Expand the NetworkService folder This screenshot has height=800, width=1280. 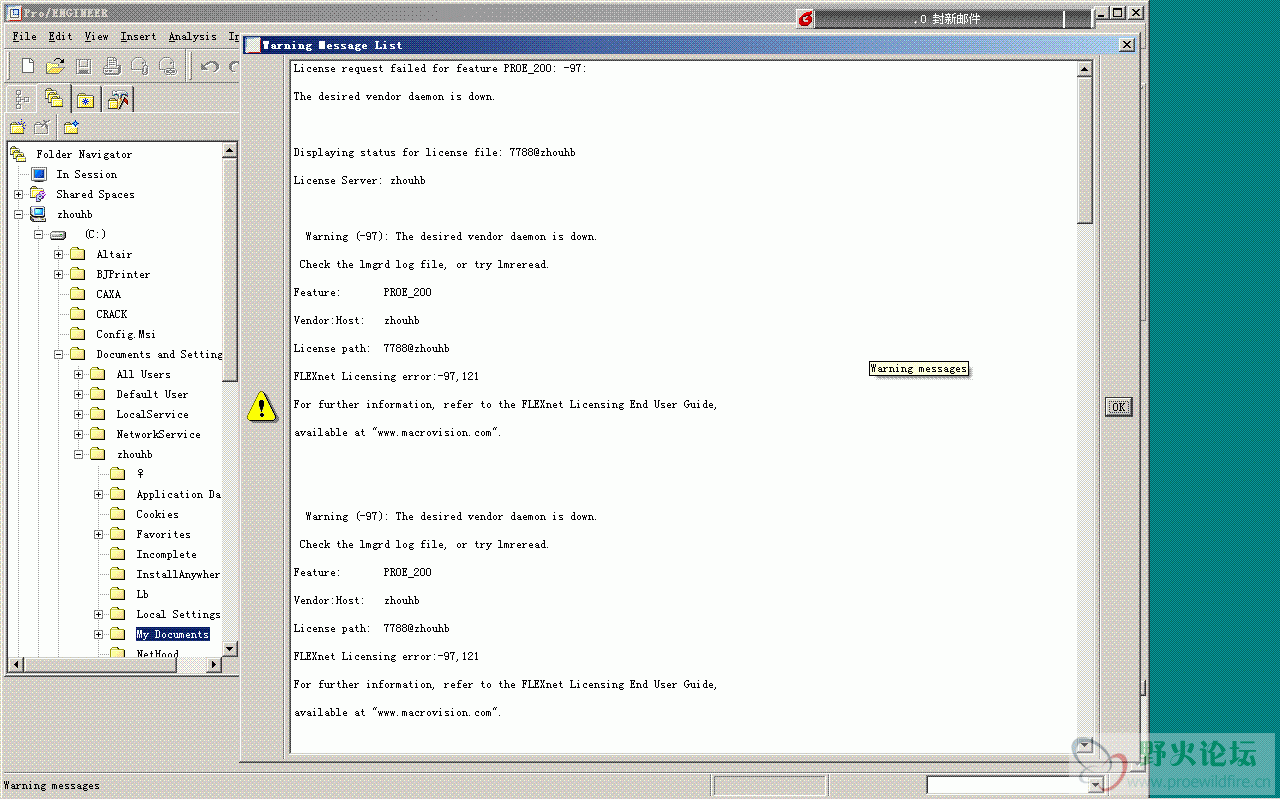[78, 434]
